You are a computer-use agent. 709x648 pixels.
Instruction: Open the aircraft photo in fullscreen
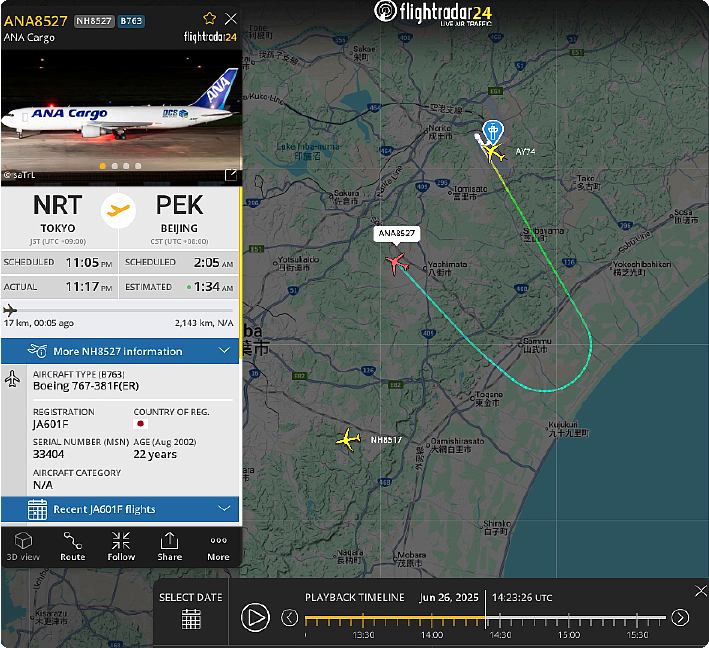231,175
